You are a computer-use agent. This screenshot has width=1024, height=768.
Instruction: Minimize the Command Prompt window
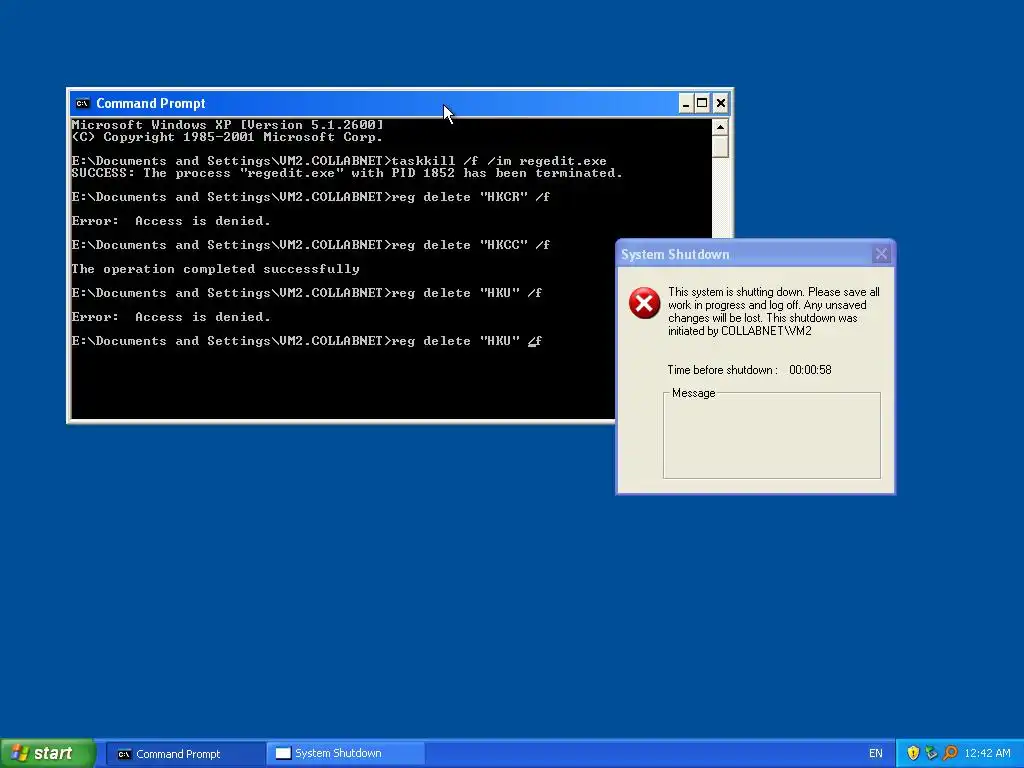[x=685, y=103]
